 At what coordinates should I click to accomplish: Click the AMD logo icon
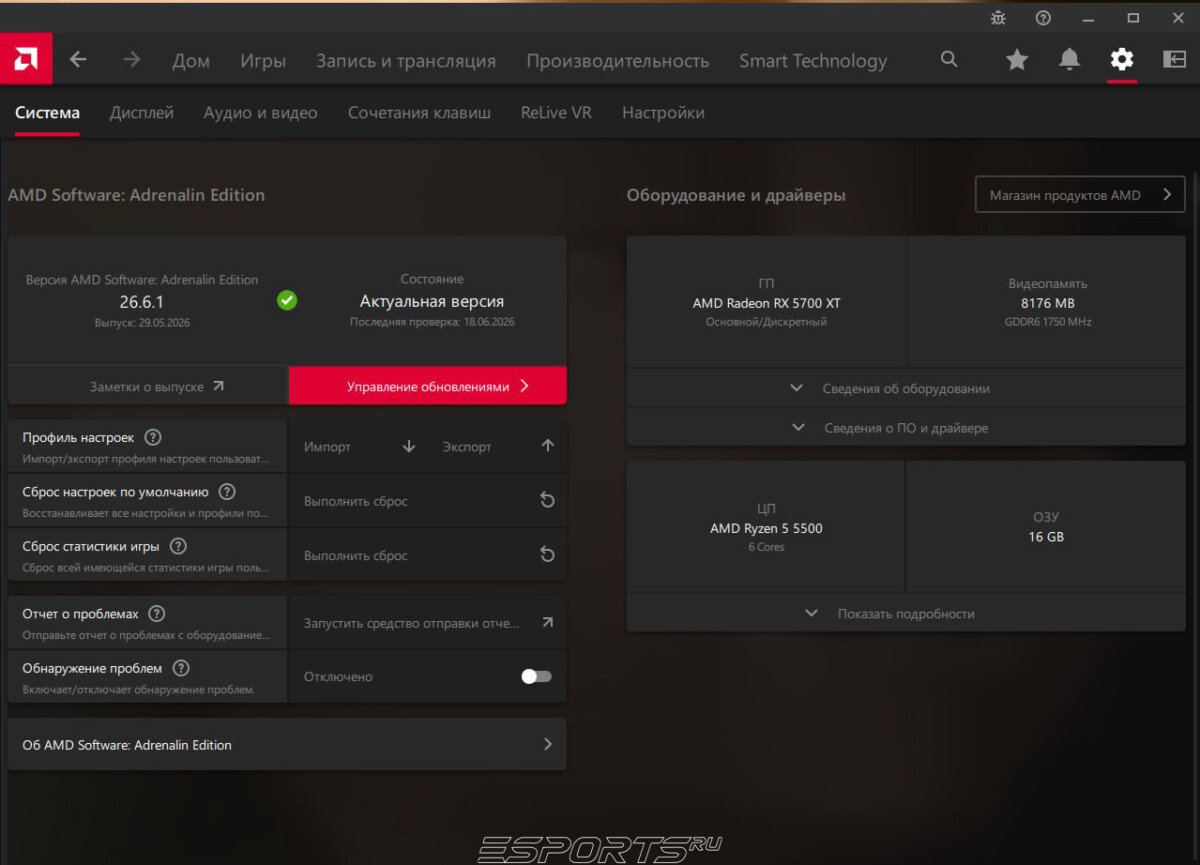pos(26,60)
